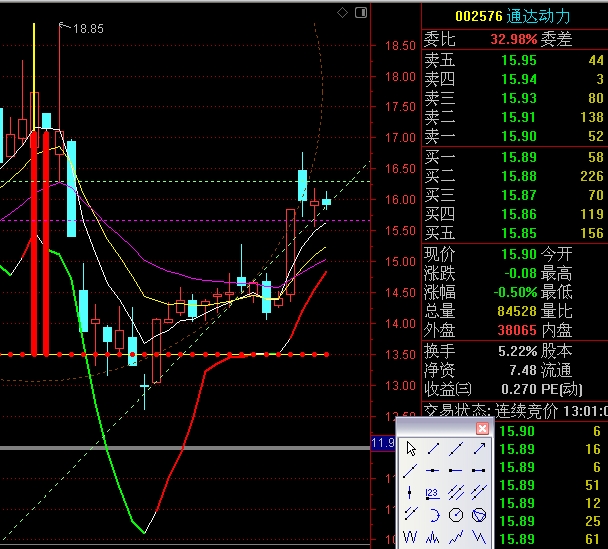
Task: Click the 外盘 38065 value
Action: 517,330
